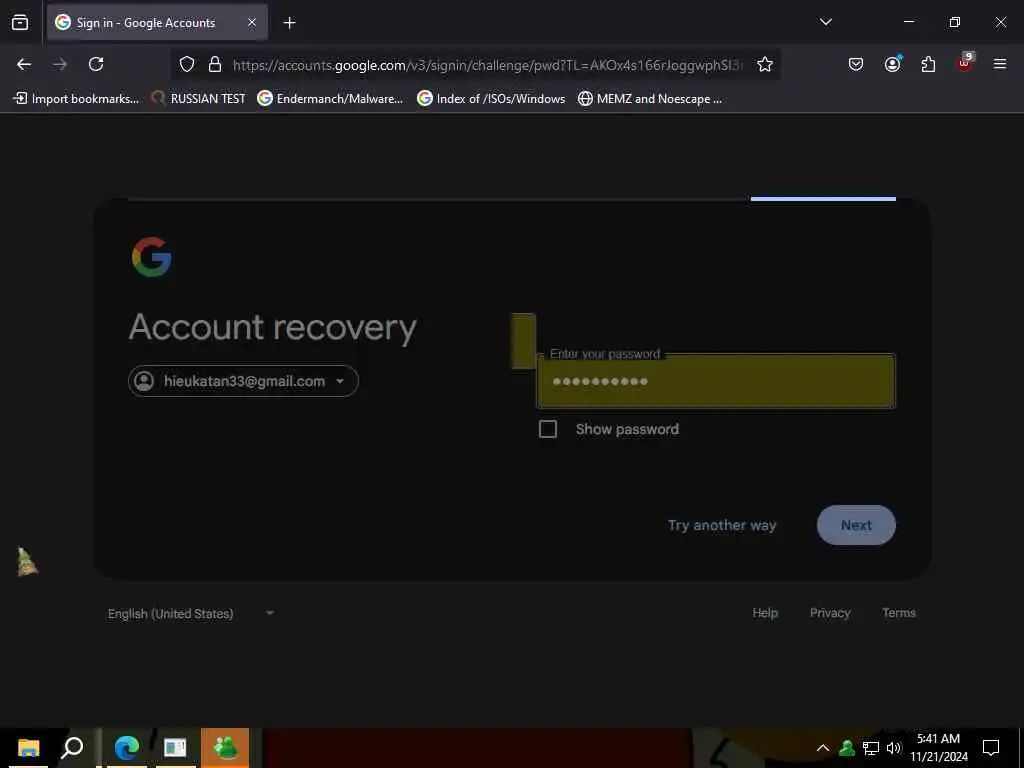Open the hieukatan33@gmail.com account switcher
This screenshot has height=768, width=1024.
[x=243, y=381]
